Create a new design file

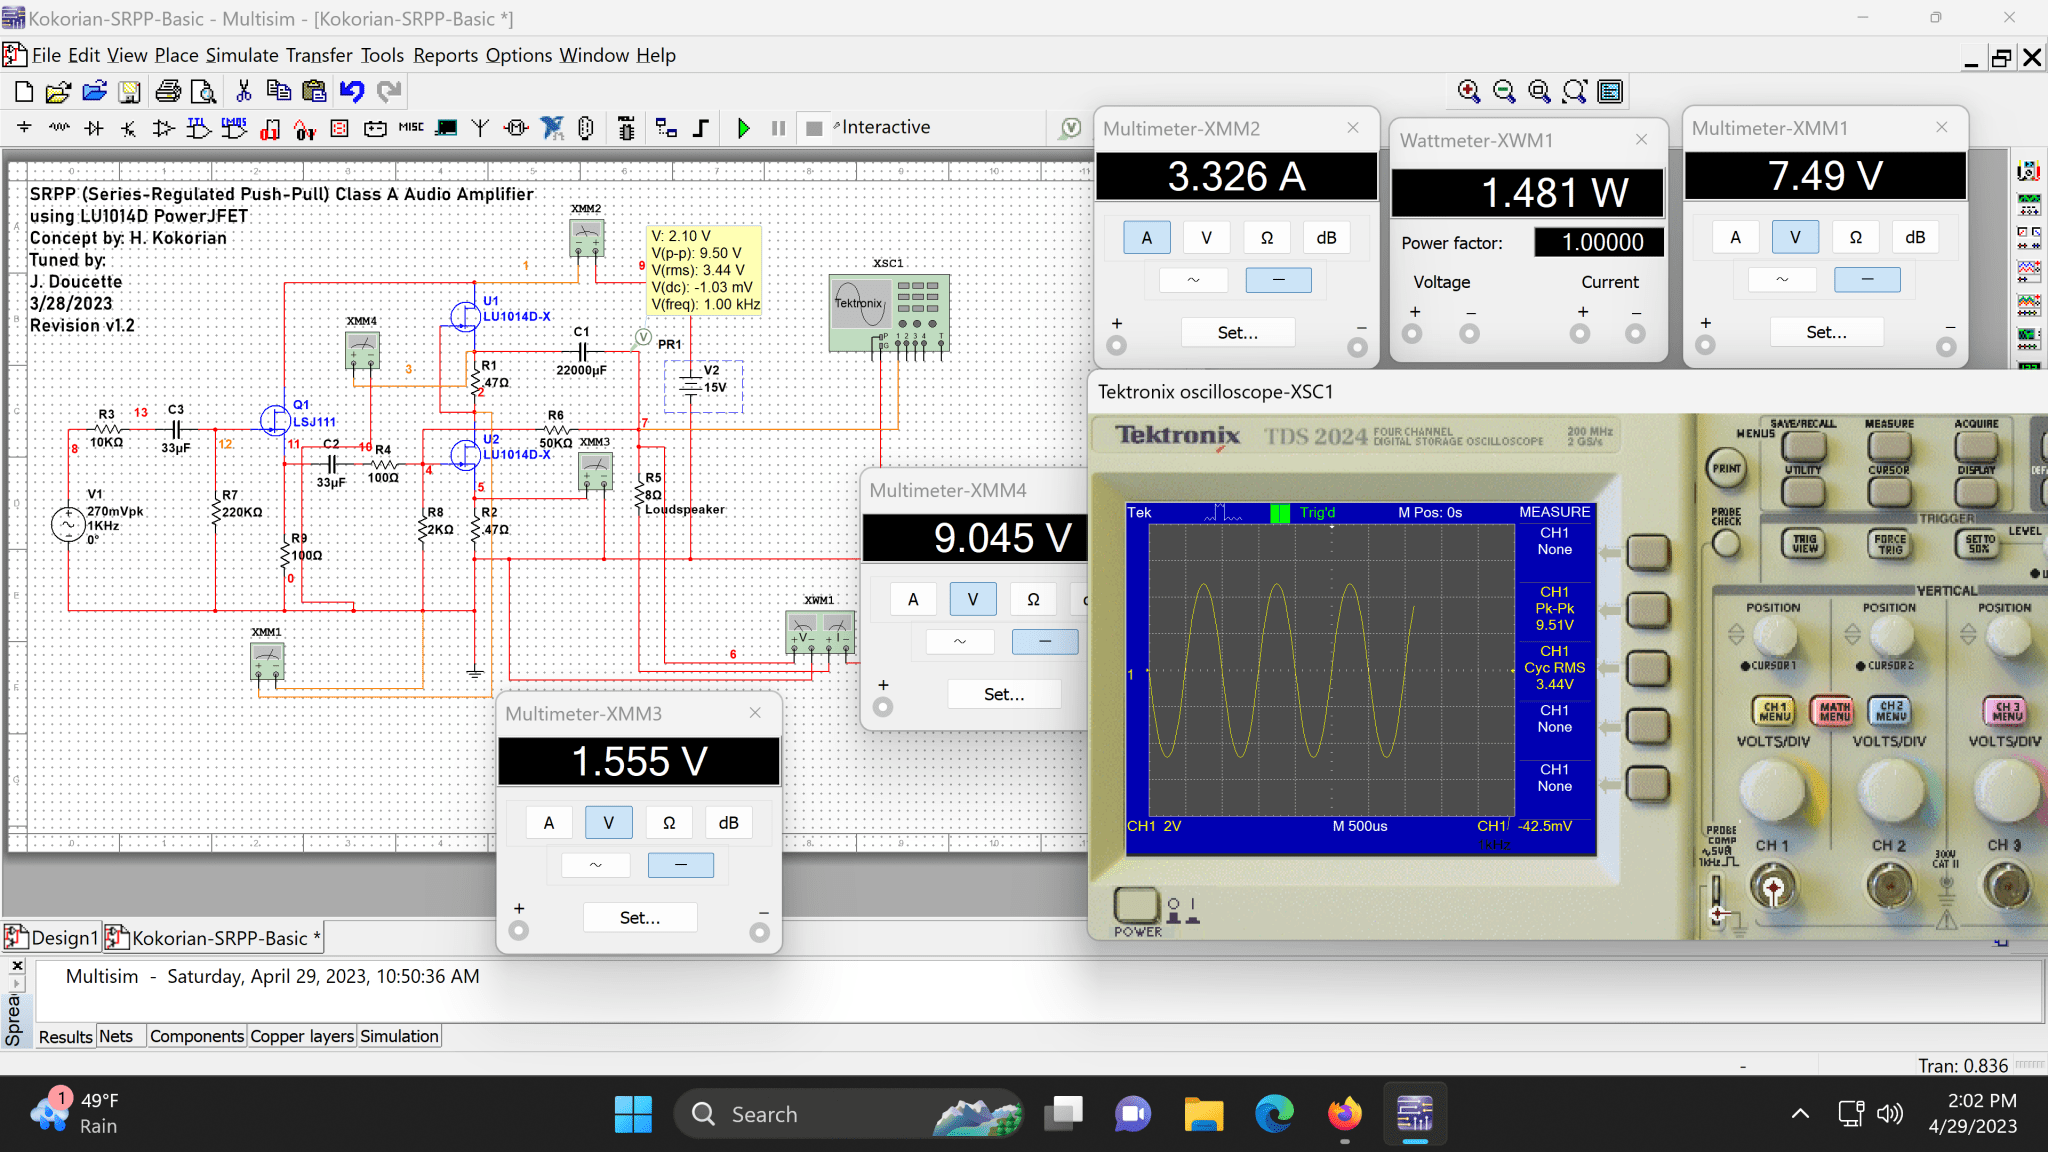(24, 92)
